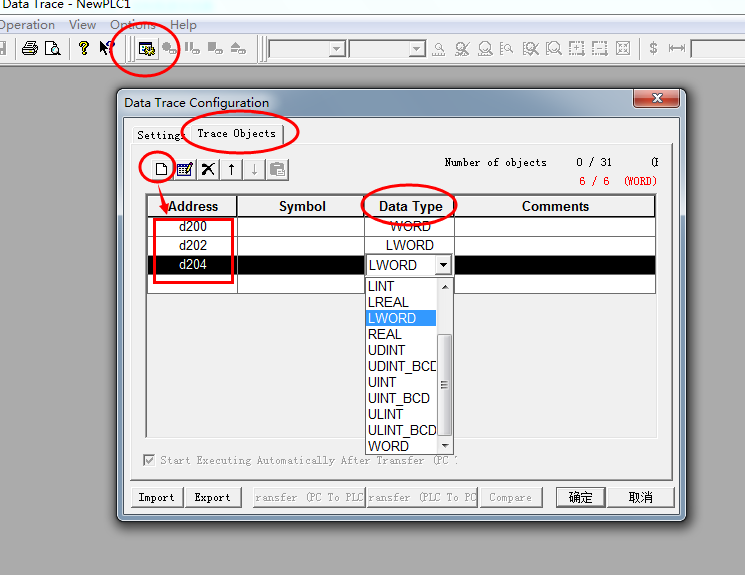This screenshot has width=745, height=575.
Task: Open the View menu
Action: tap(82, 25)
